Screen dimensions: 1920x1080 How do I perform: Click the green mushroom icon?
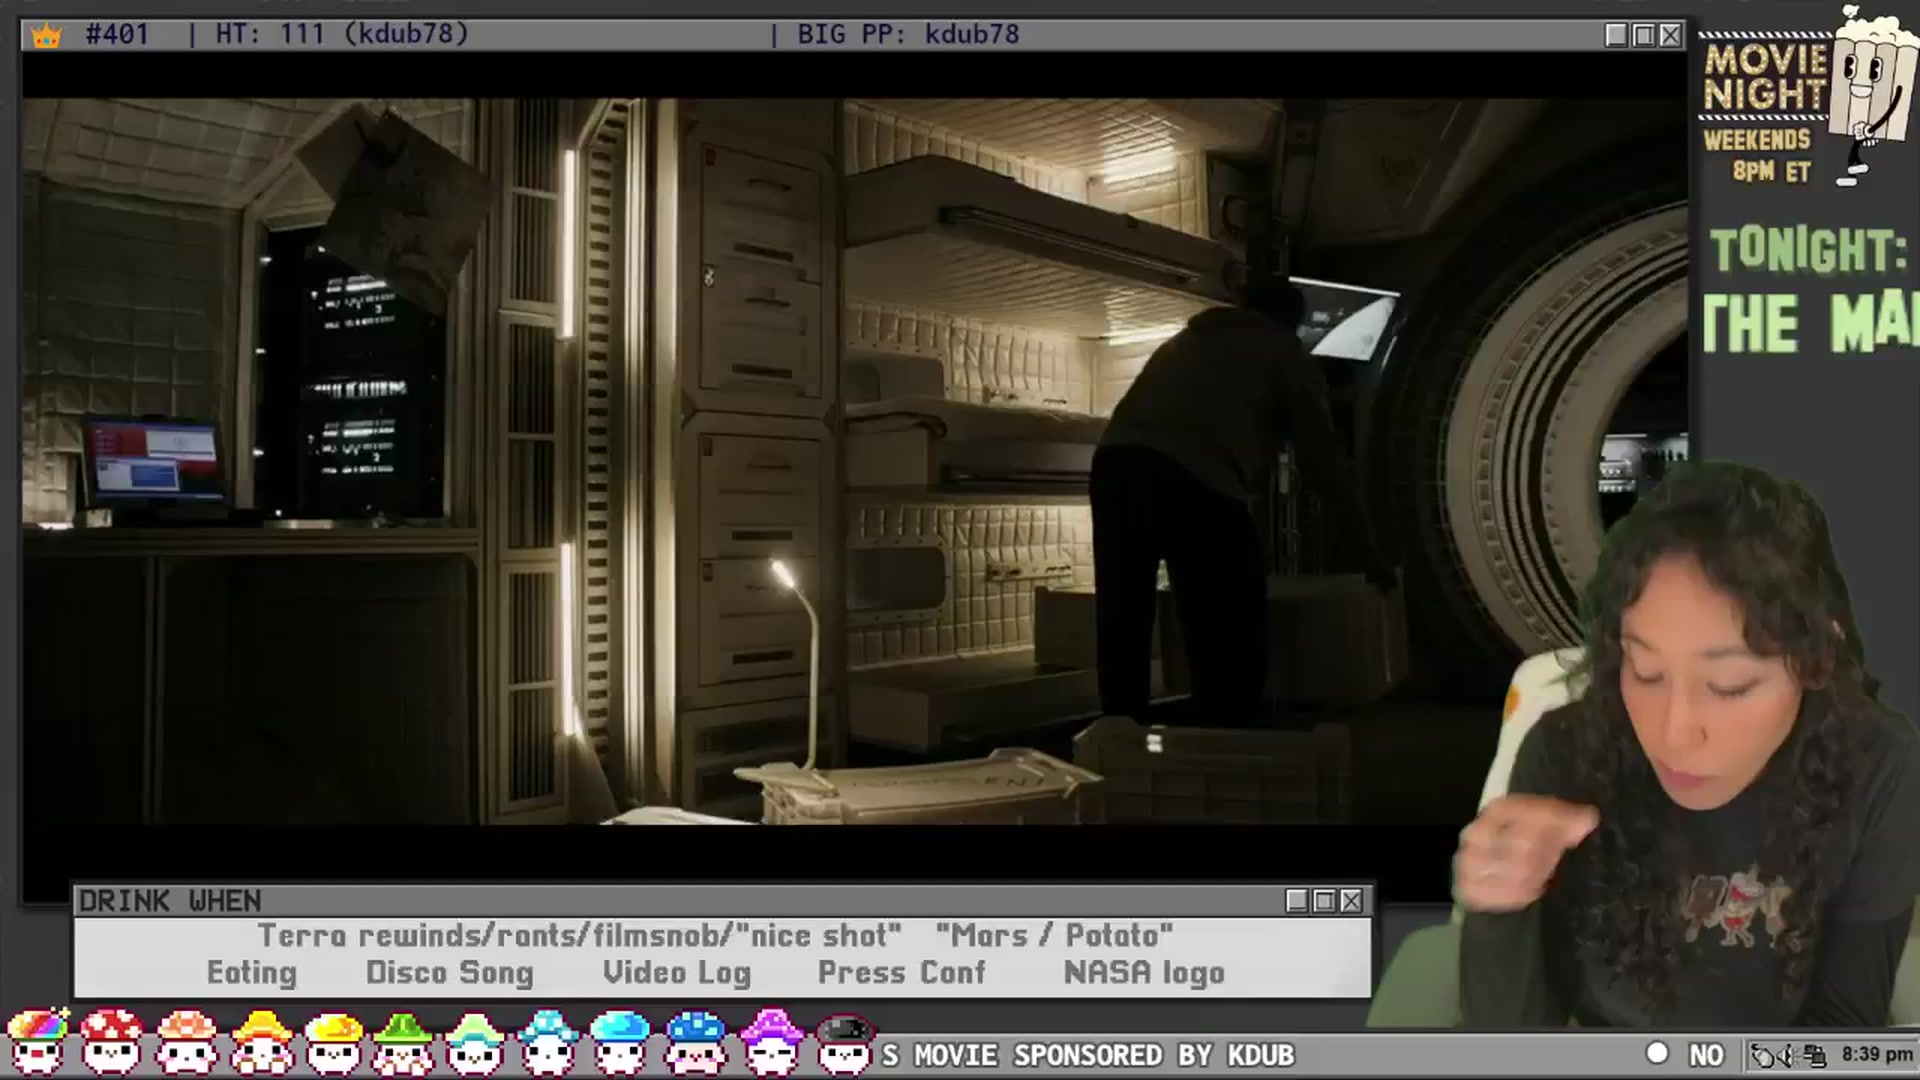click(403, 1042)
